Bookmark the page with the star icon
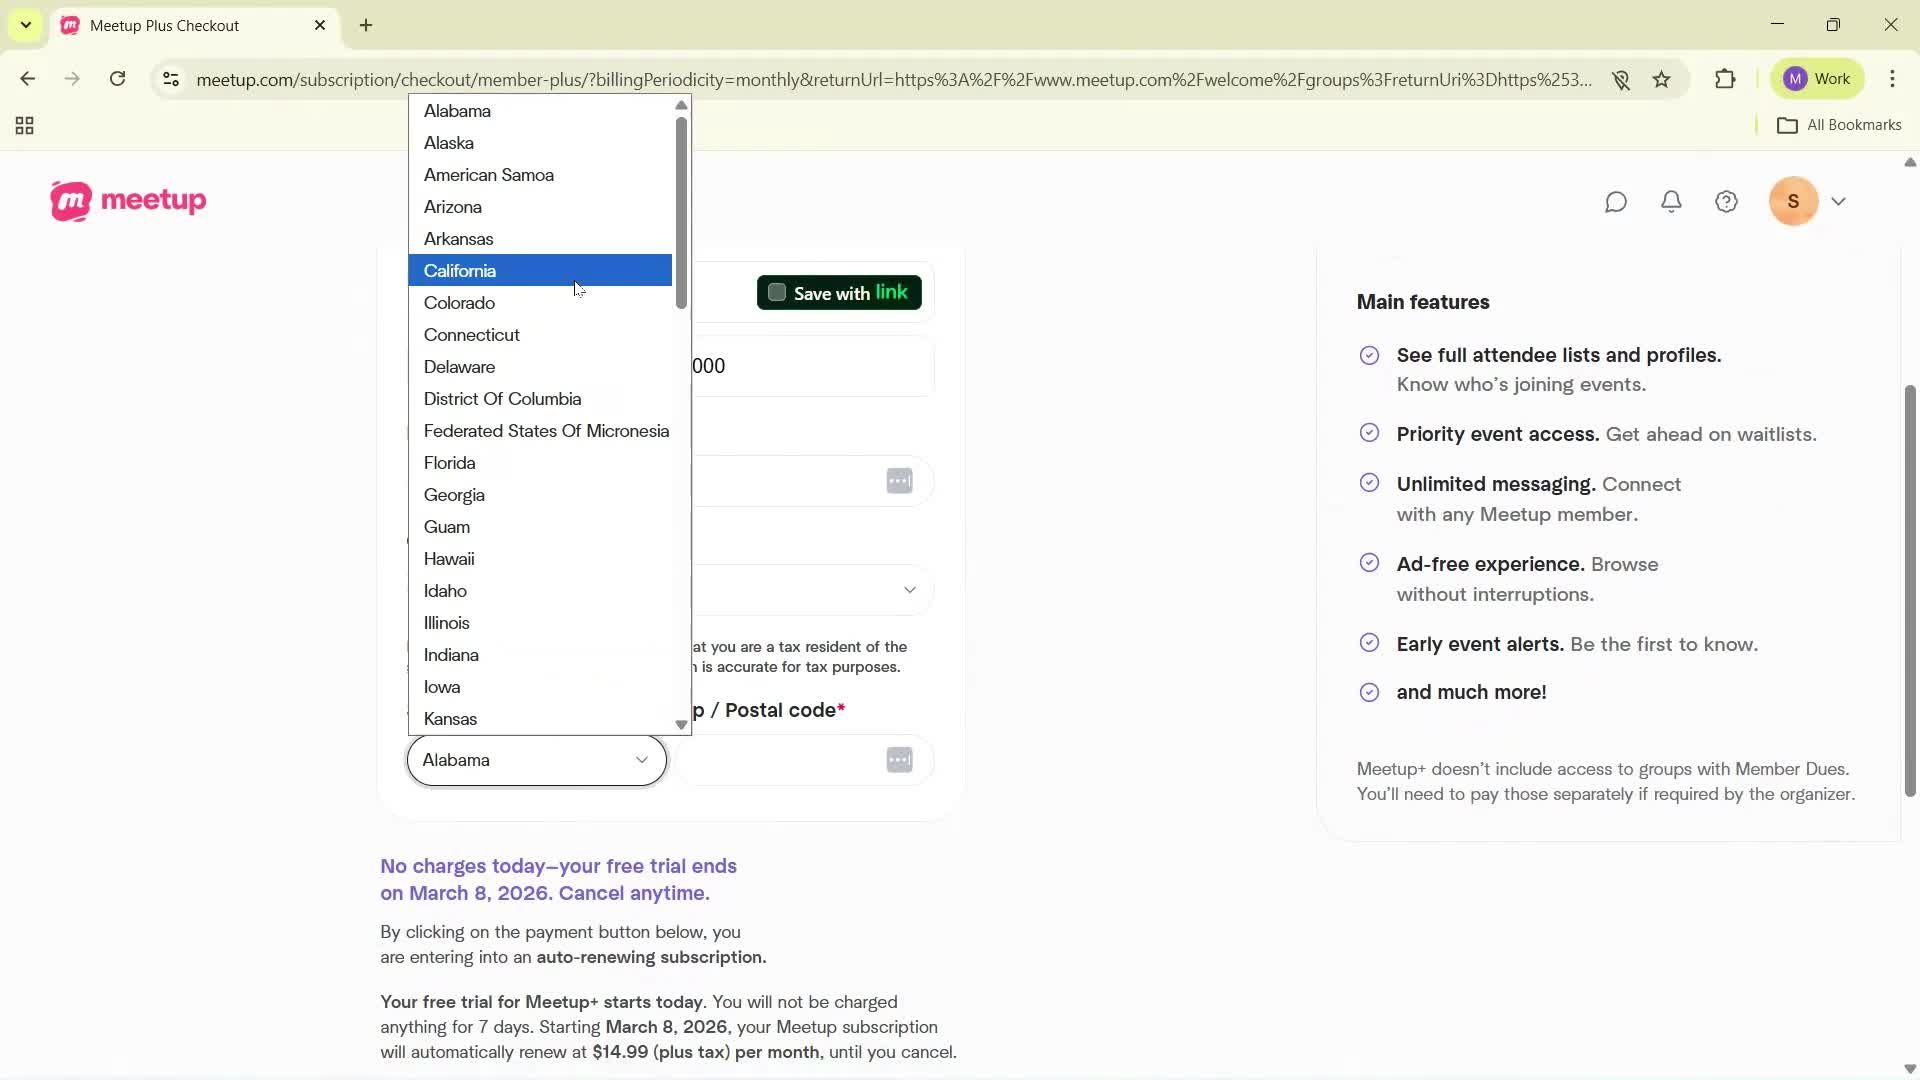Viewport: 1920px width, 1080px height. tap(1662, 79)
